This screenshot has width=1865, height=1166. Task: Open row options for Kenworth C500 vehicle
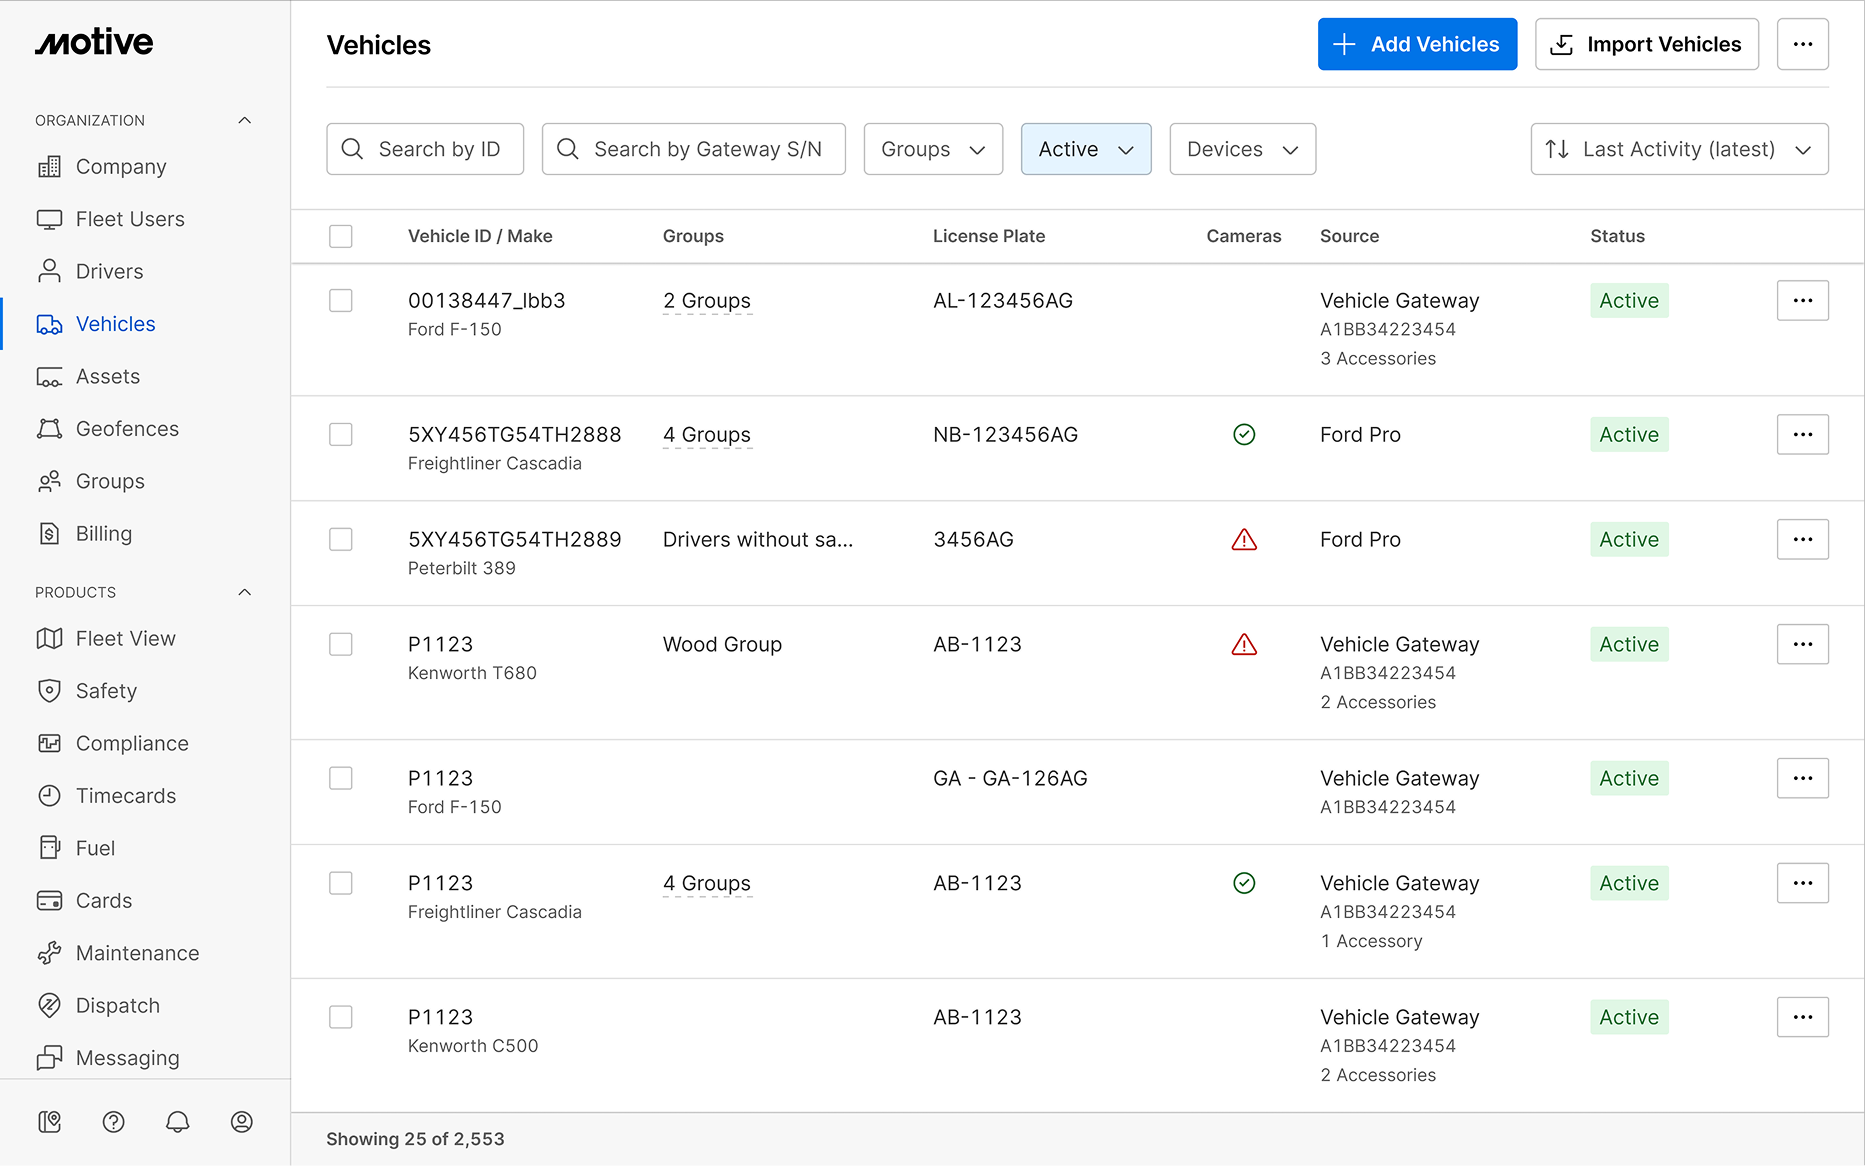(x=1803, y=1017)
